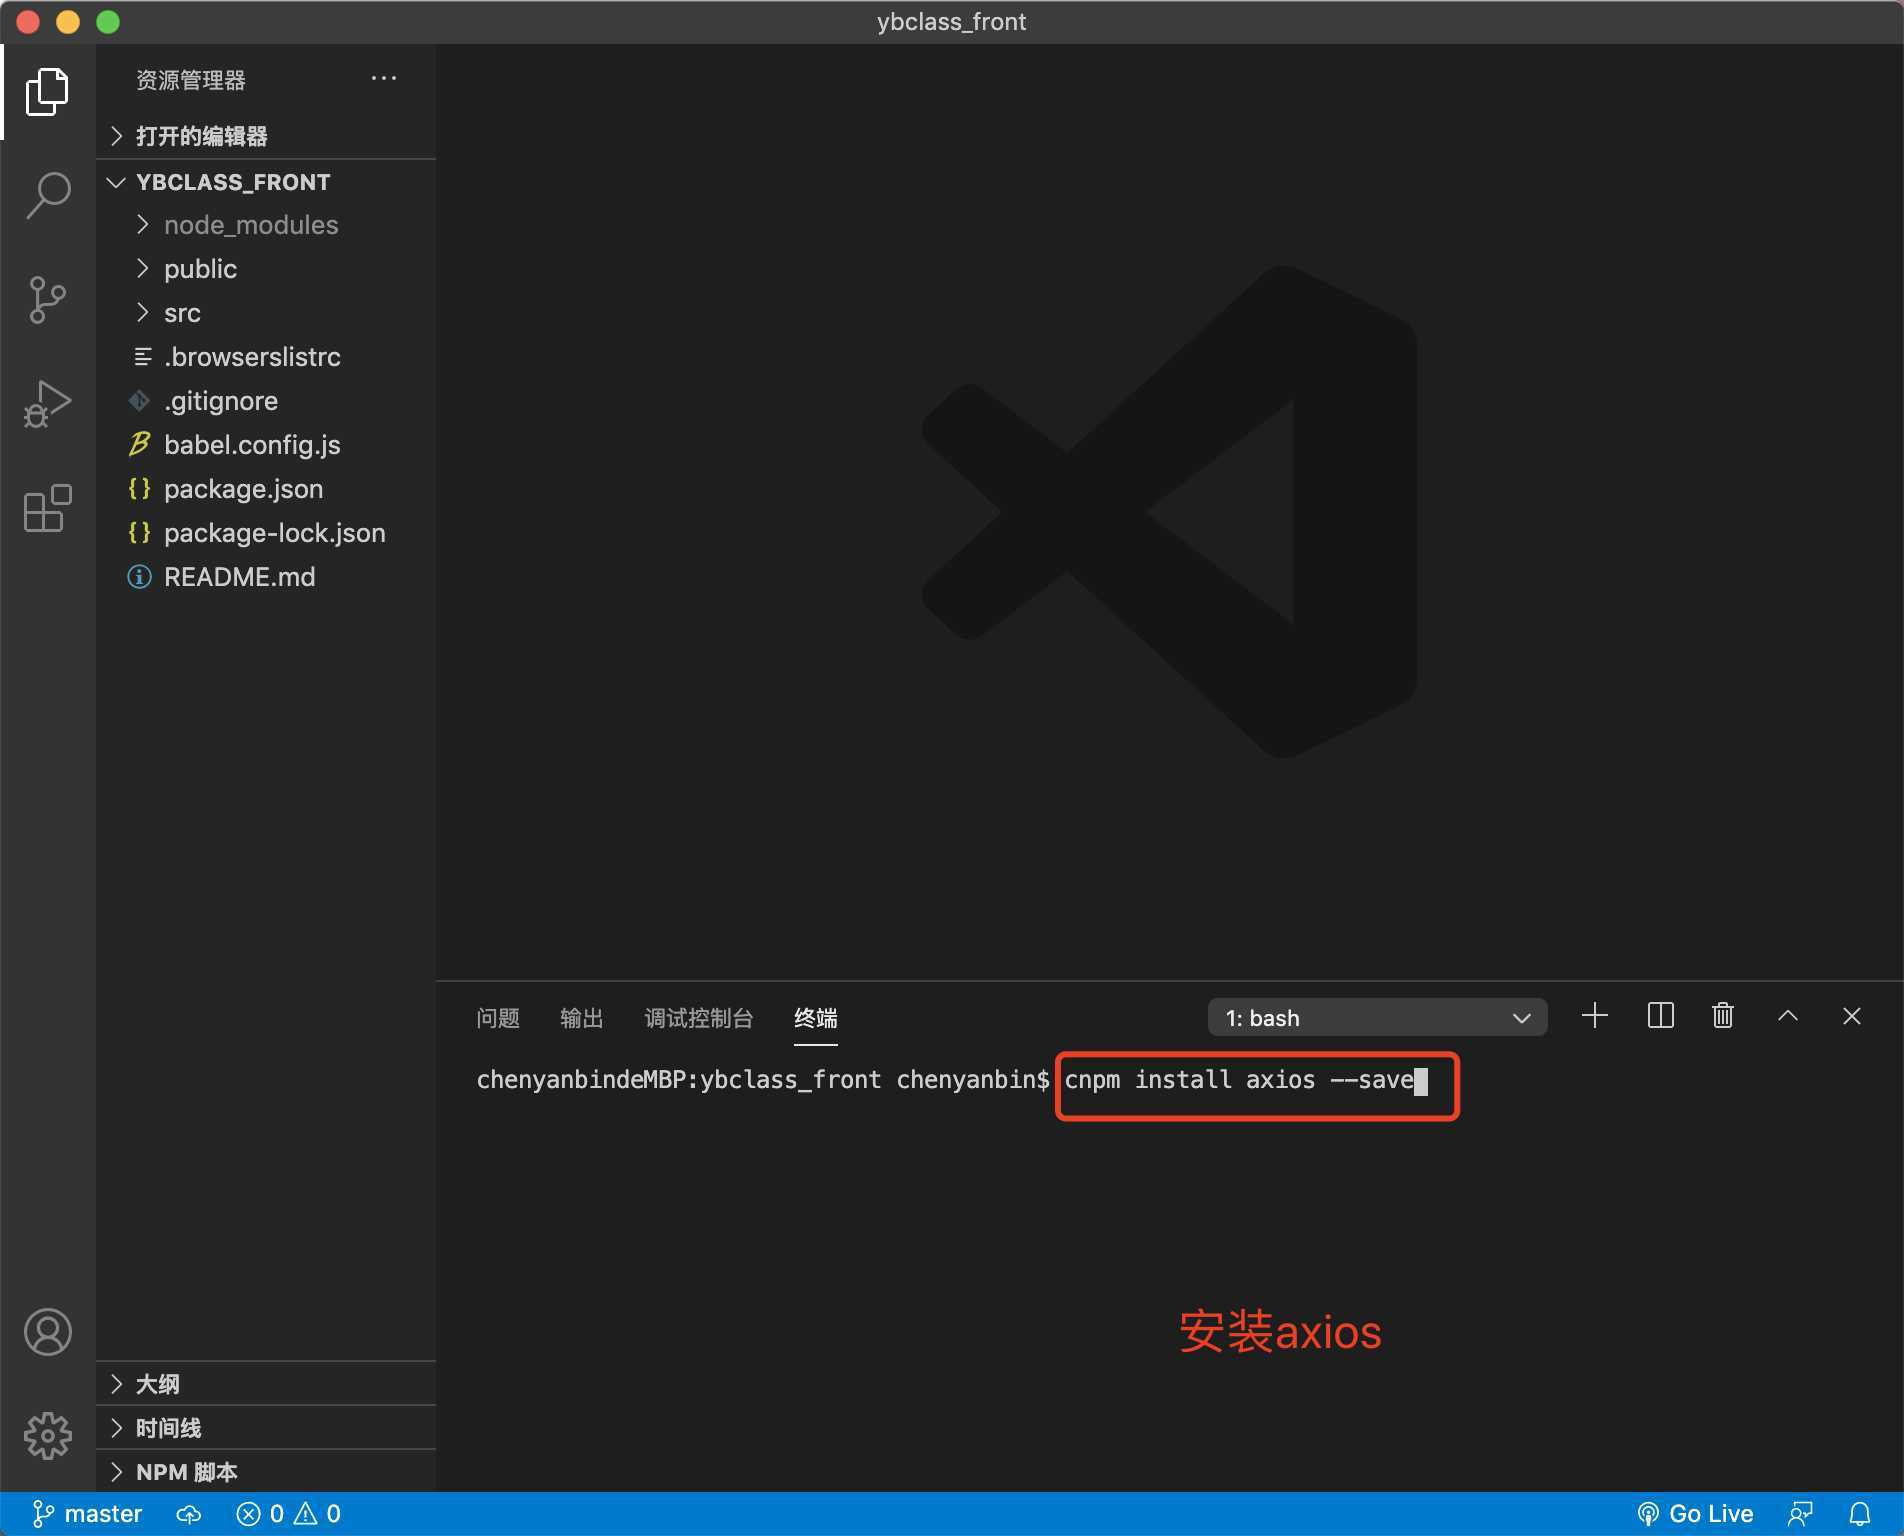Open explorer more actions ellipsis
The height and width of the screenshot is (1536, 1904).
pos(384,79)
